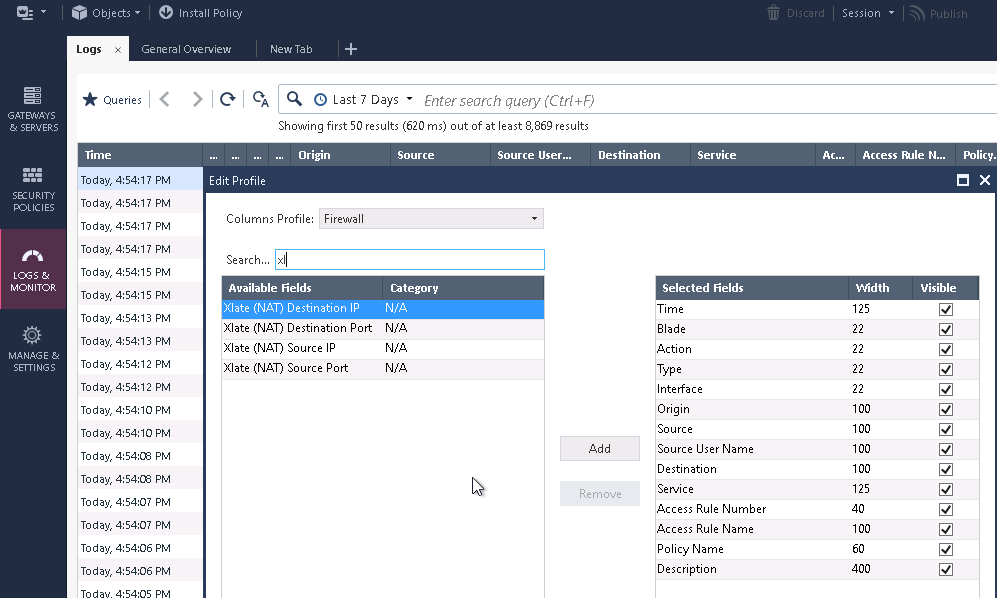Click the Remove button
Image resolution: width=997 pixels, height=598 pixels.
[x=600, y=494]
